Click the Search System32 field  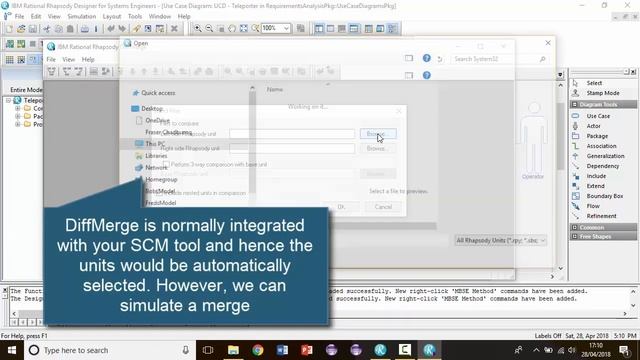[500, 59]
